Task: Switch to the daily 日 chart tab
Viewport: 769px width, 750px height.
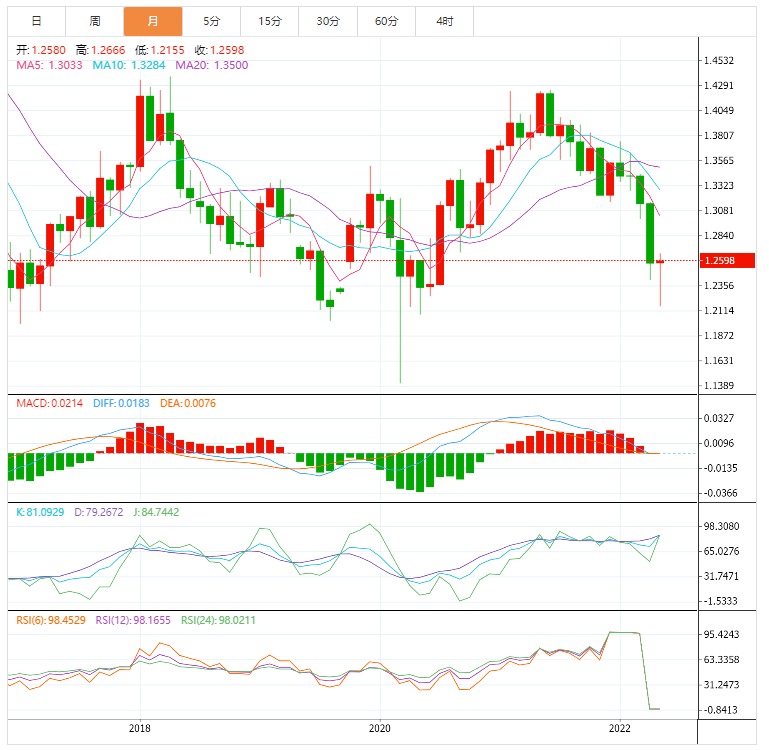Action: coord(36,22)
